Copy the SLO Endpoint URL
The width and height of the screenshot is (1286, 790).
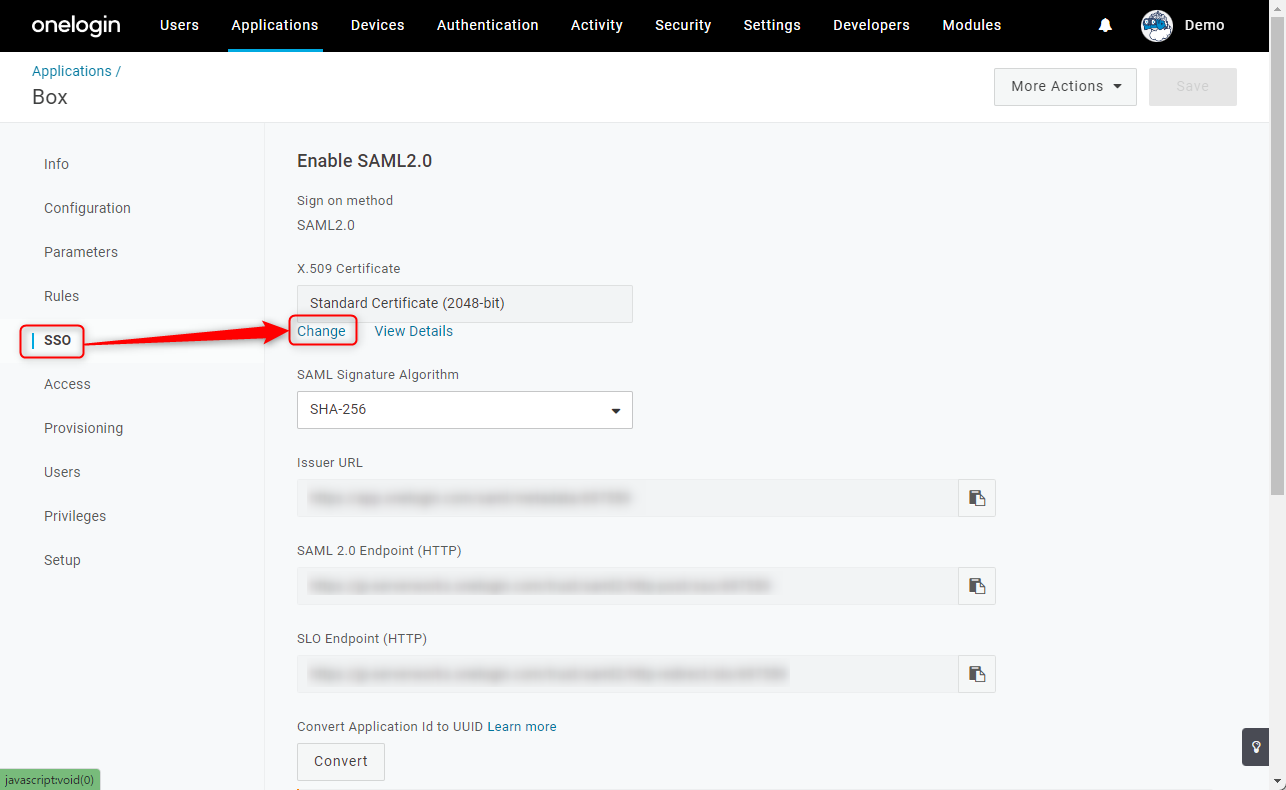point(977,674)
